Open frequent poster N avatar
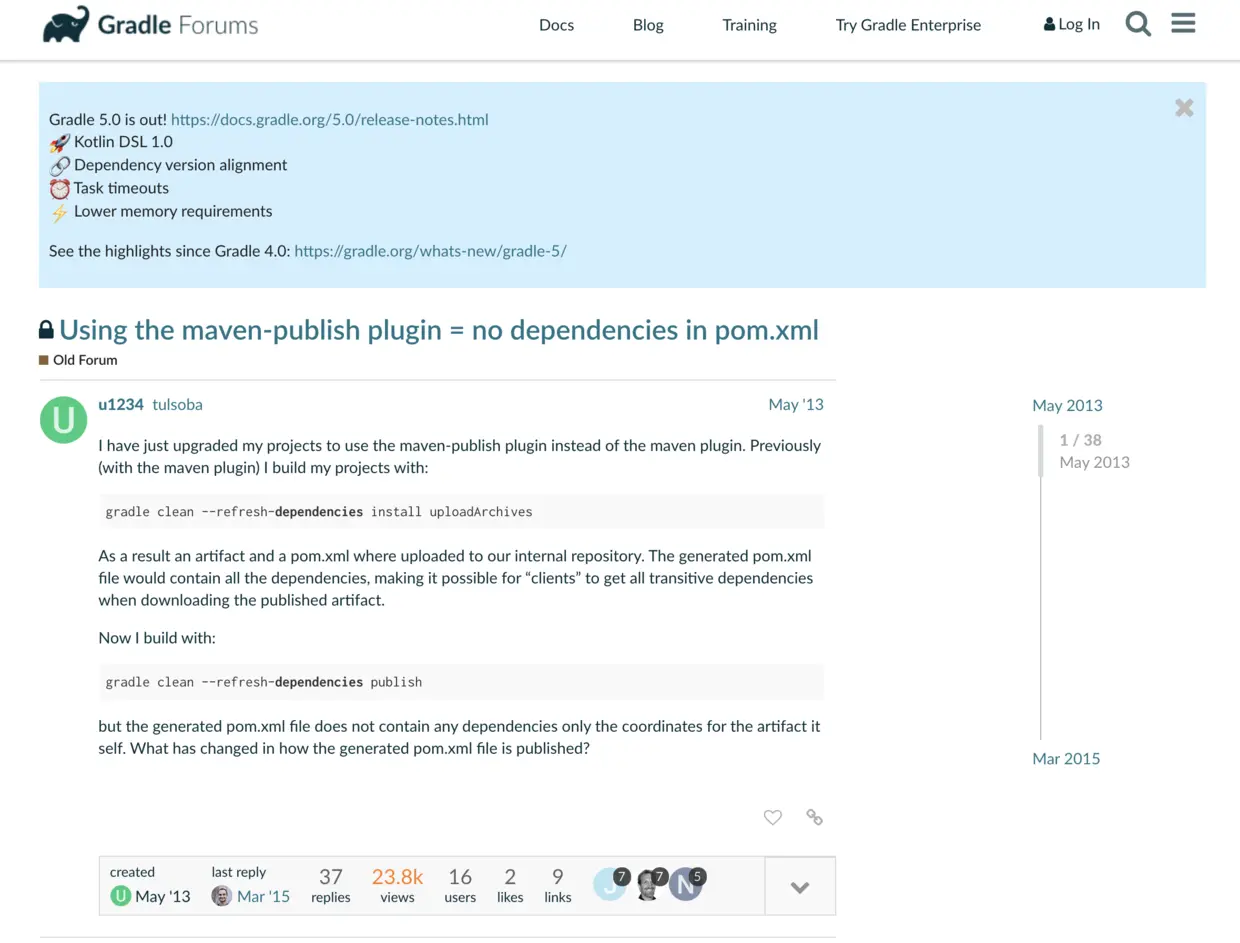The height and width of the screenshot is (943, 1240). coord(685,885)
